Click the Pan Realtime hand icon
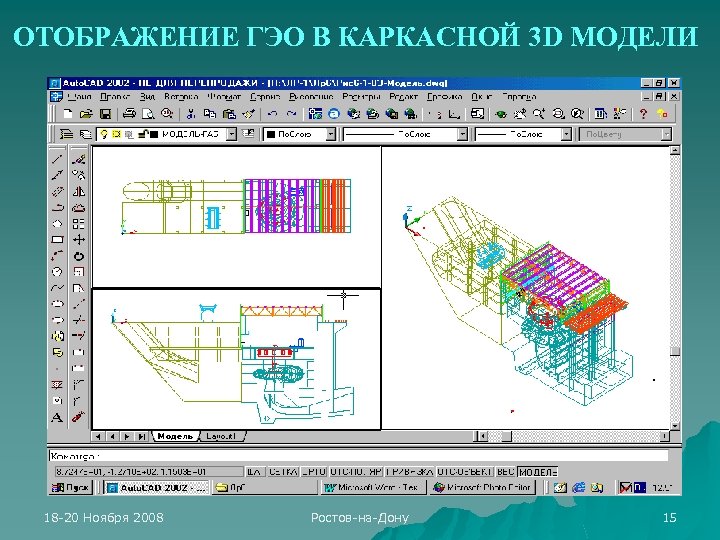 coord(520,113)
